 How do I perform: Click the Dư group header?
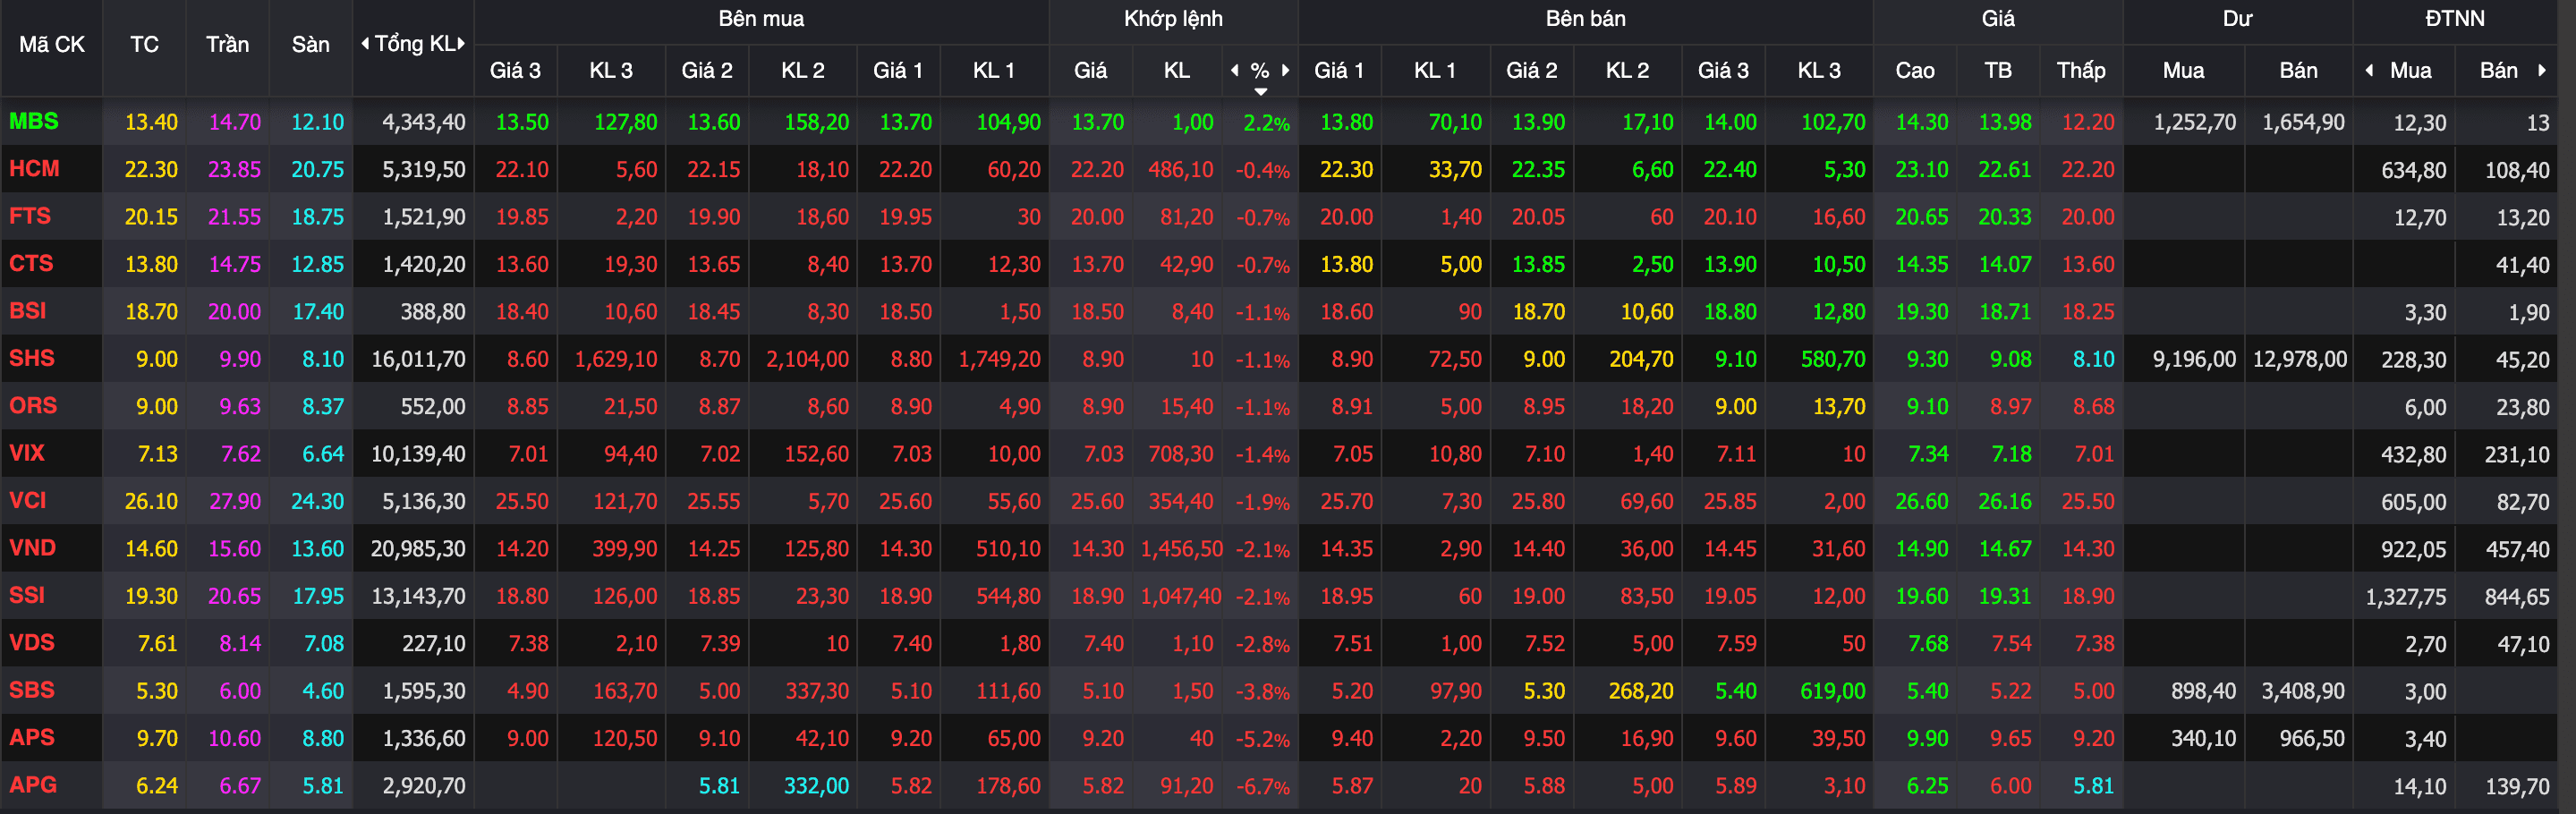[2237, 18]
